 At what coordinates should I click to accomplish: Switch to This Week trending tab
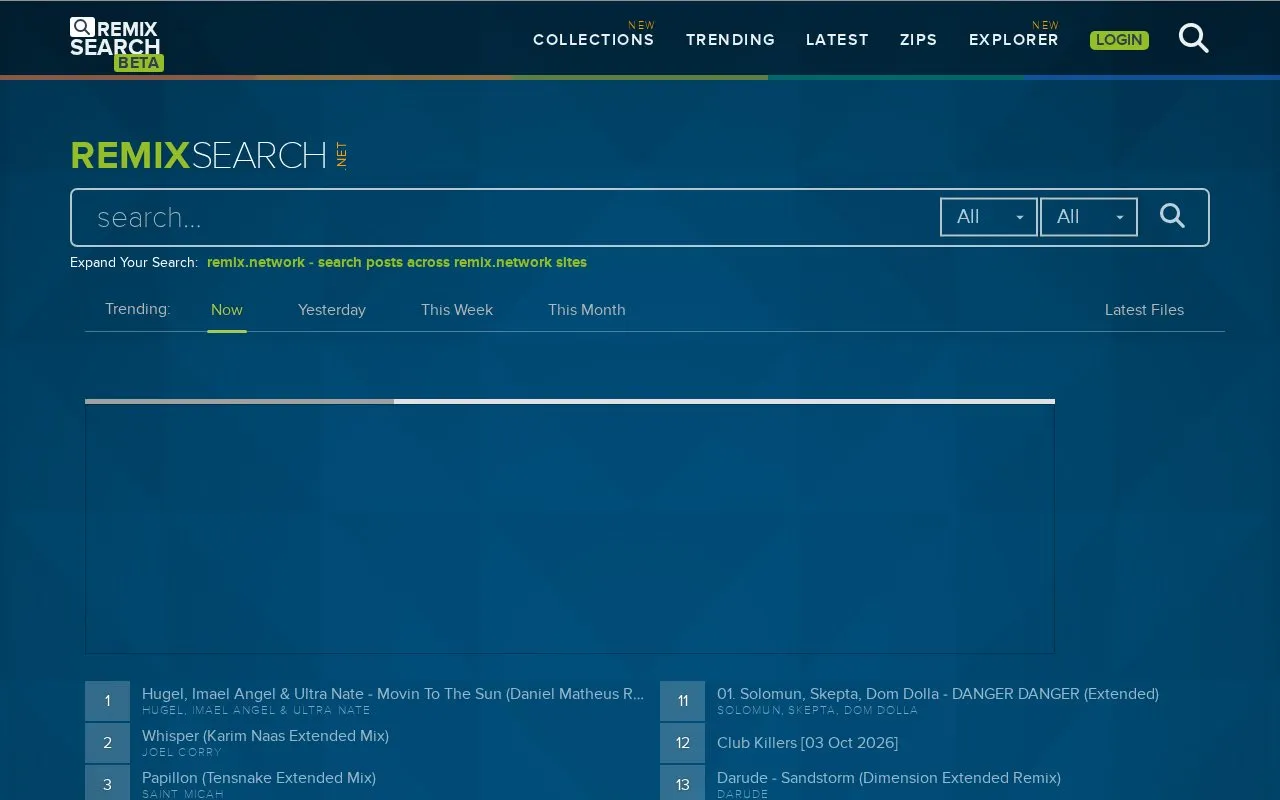457,310
